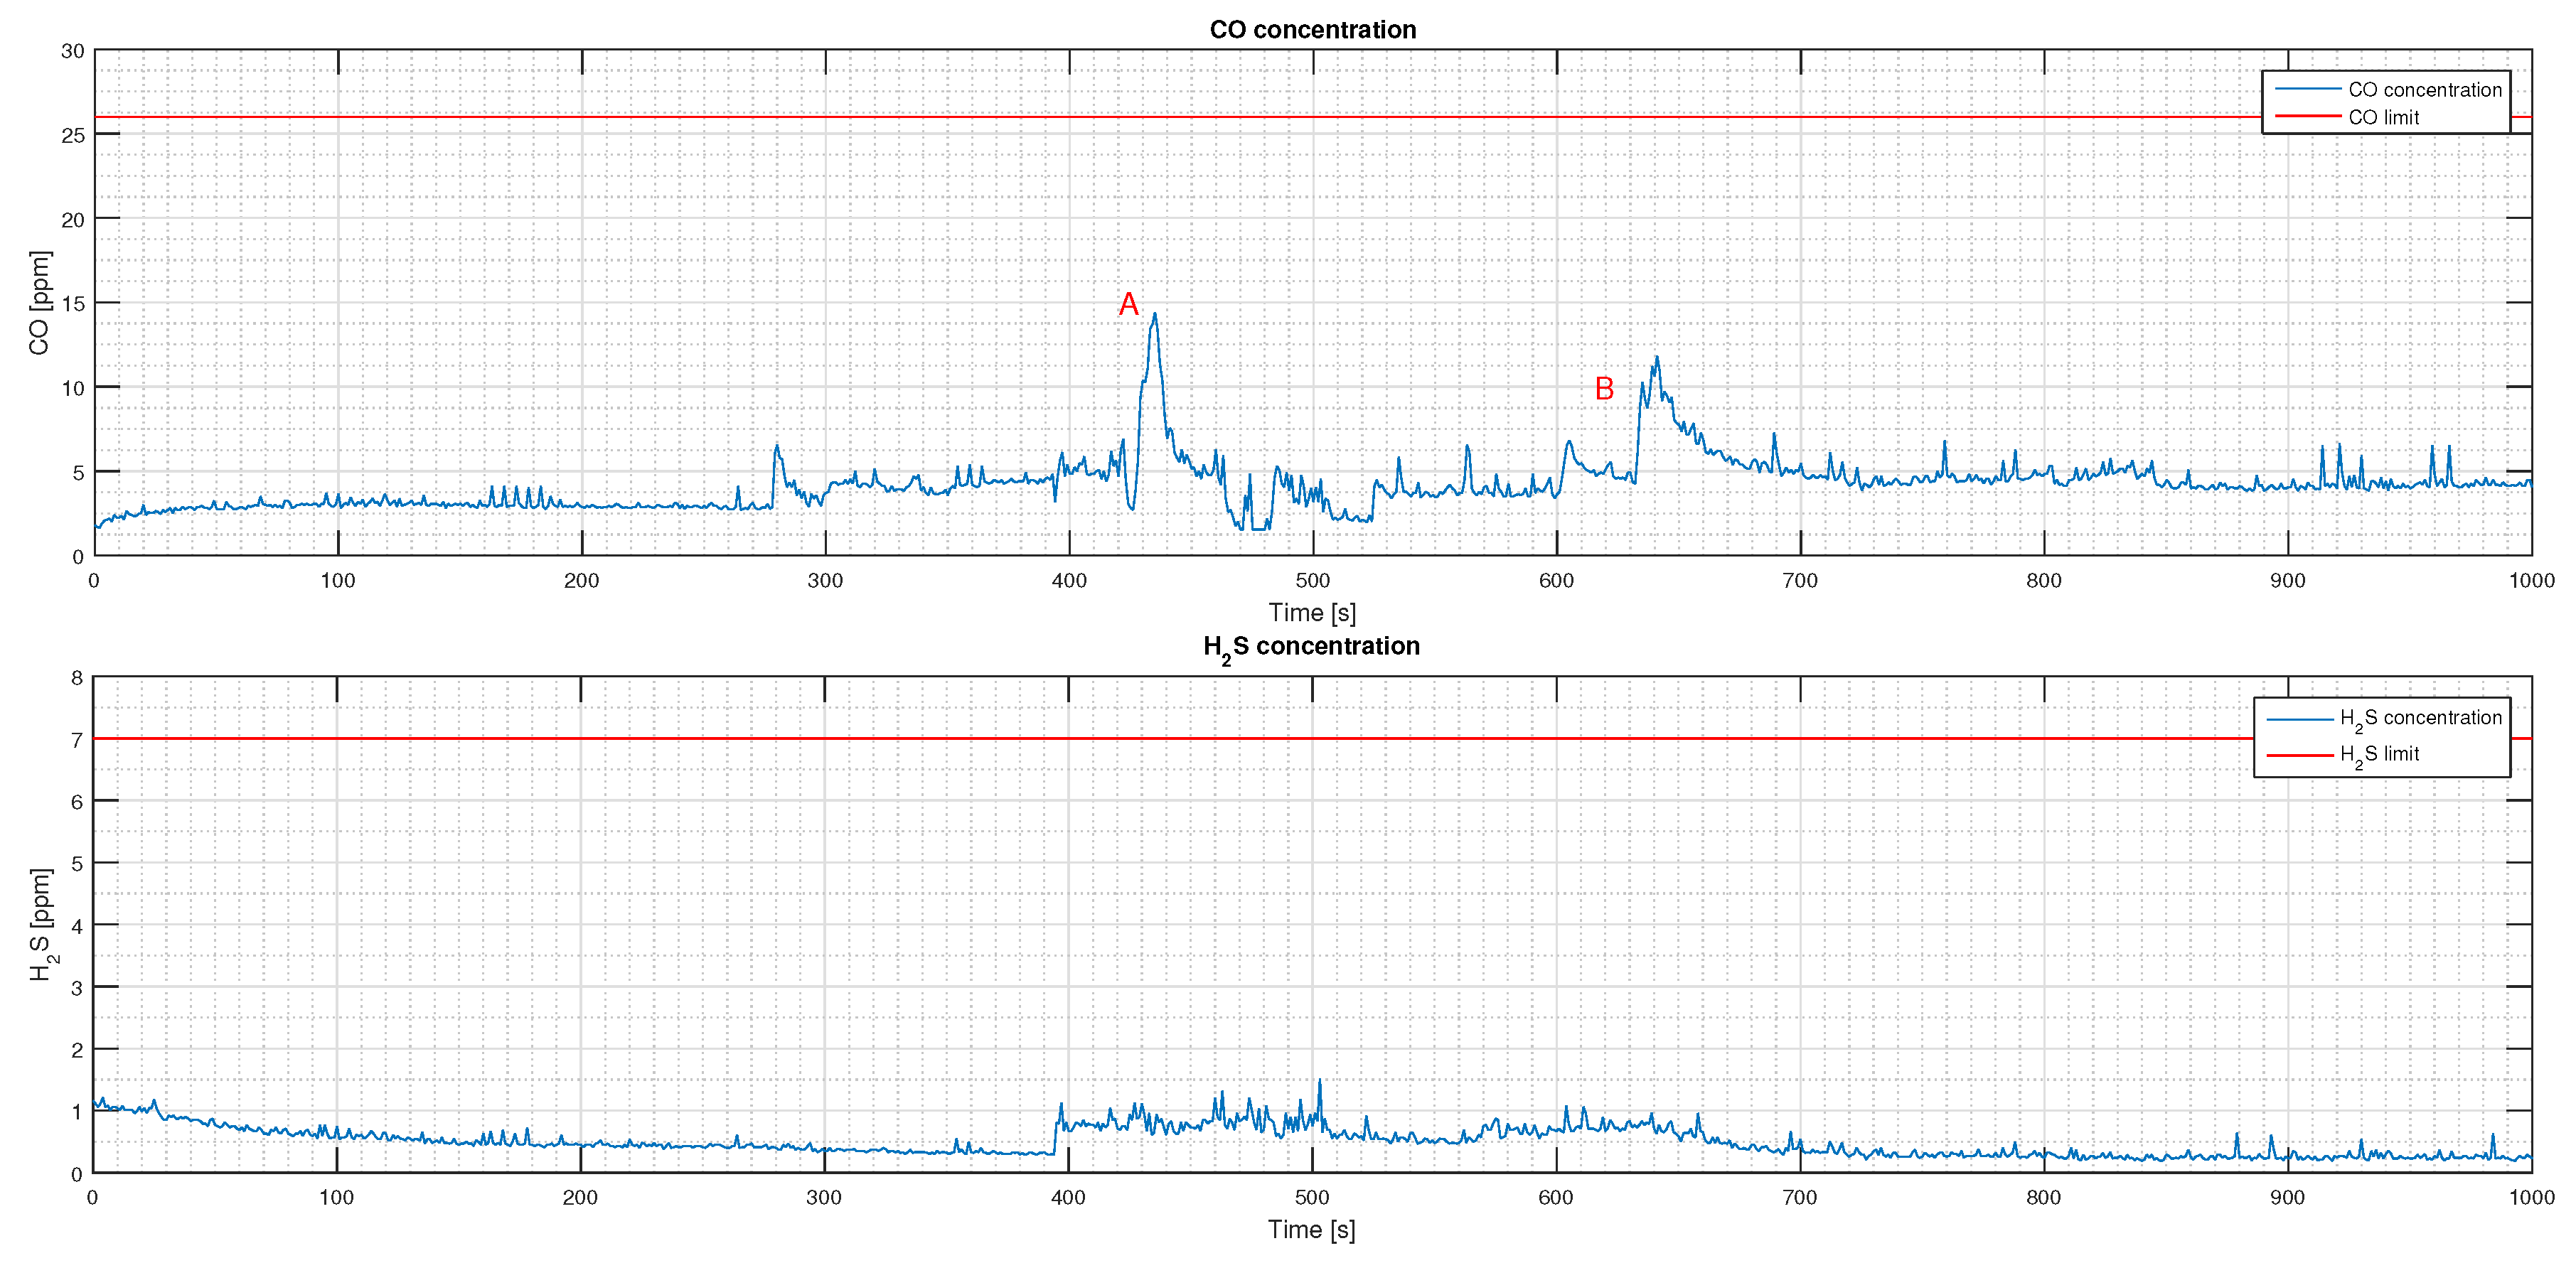2576x1263 pixels.
Task: Click the 500 tick label on CO plot
Action: (x=1312, y=581)
